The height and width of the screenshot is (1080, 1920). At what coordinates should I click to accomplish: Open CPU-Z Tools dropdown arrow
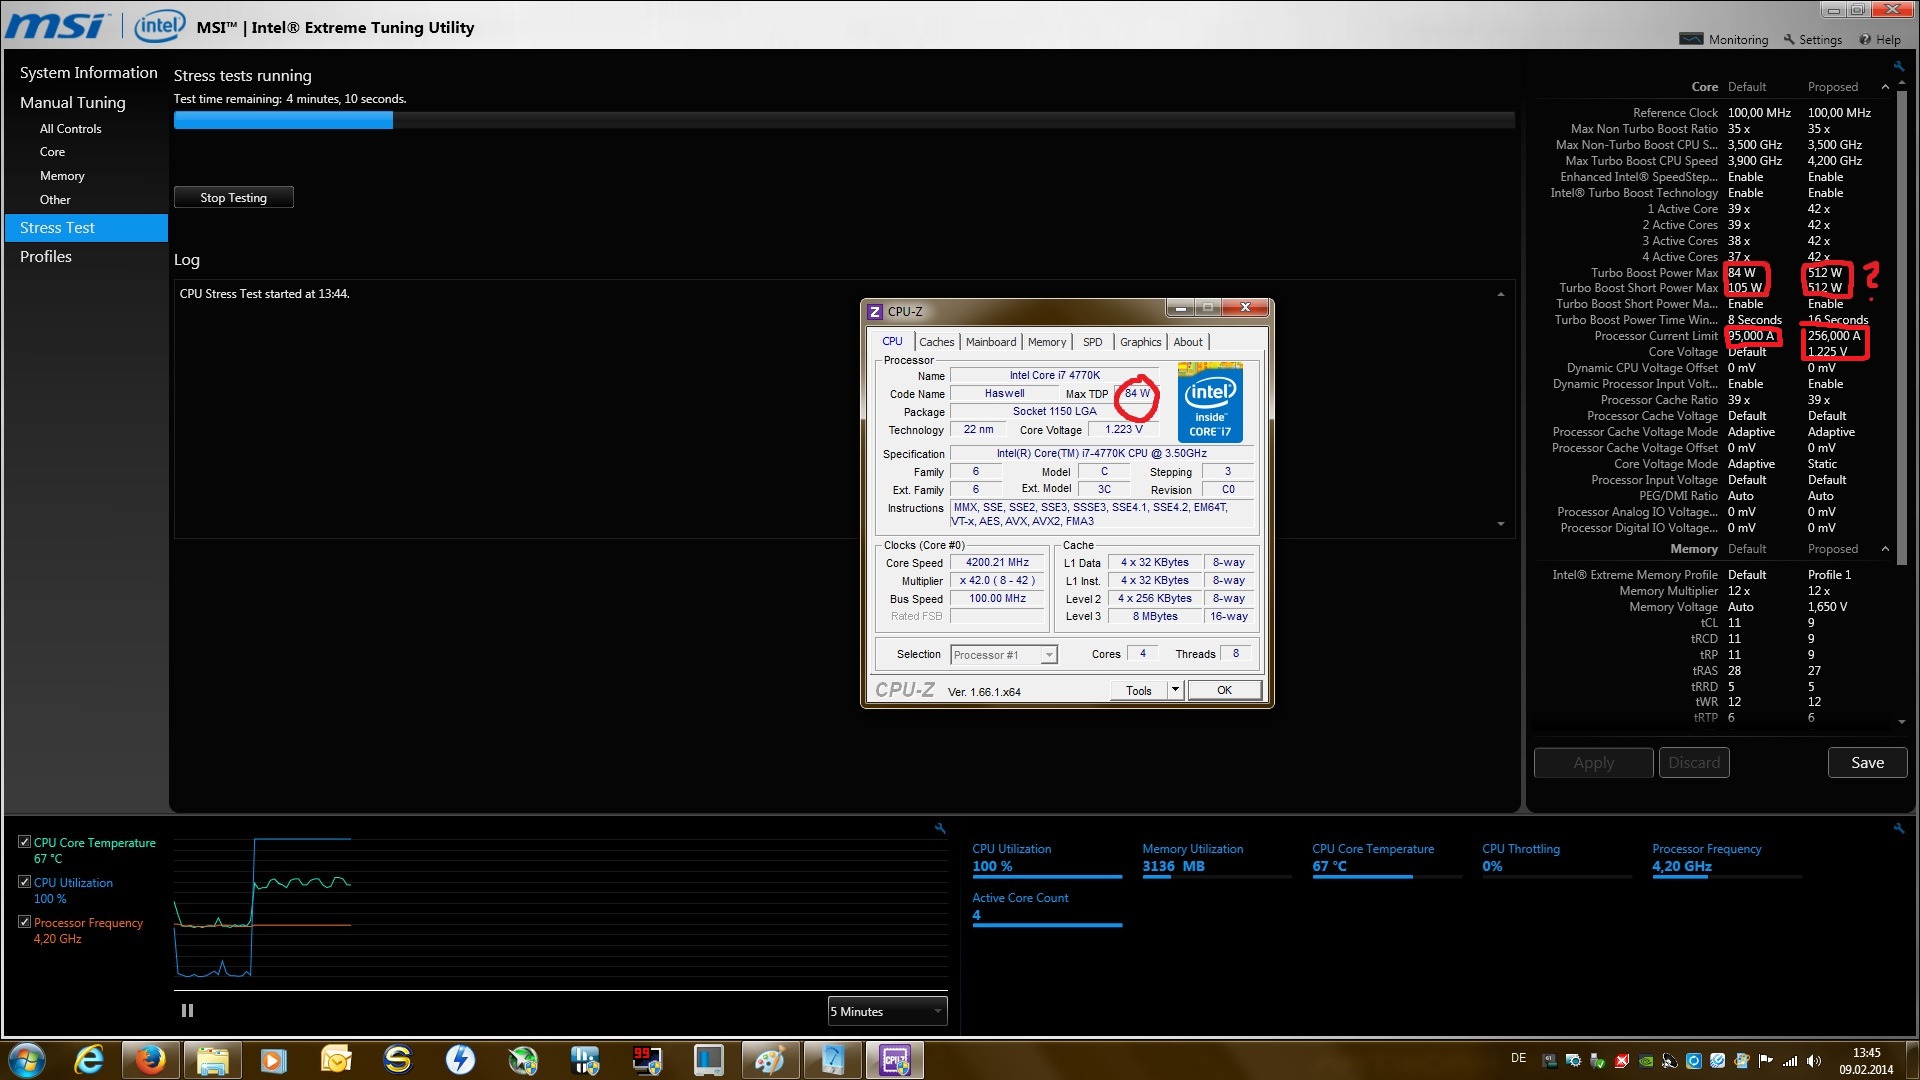(x=1175, y=690)
